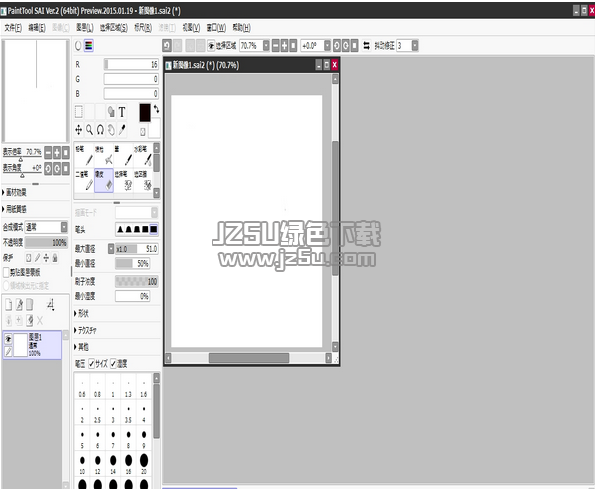595x489 pixels.
Task: Zoom in from top toolbar plus
Action: pyautogui.click(x=284, y=46)
